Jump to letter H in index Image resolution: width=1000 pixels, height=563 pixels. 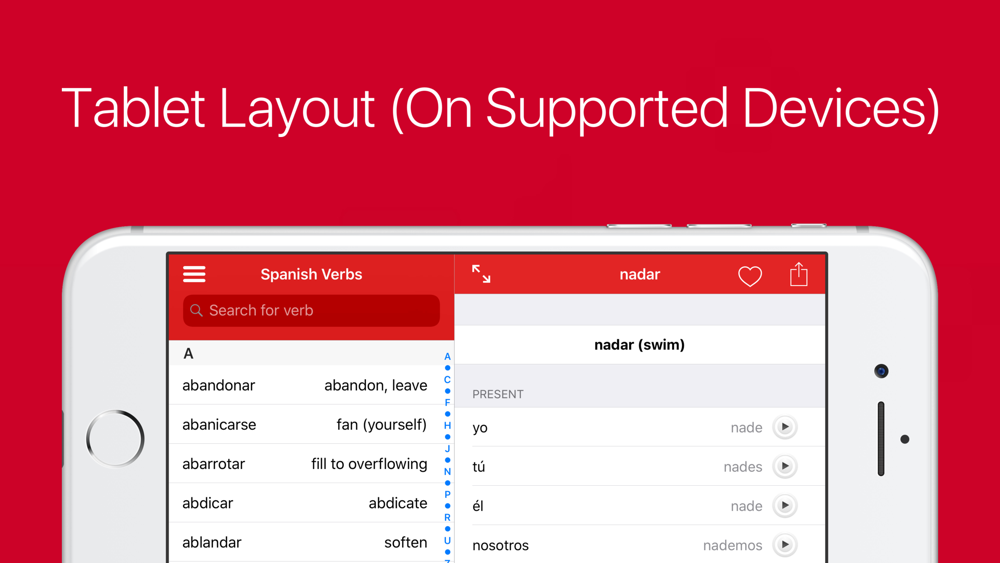pos(447,425)
